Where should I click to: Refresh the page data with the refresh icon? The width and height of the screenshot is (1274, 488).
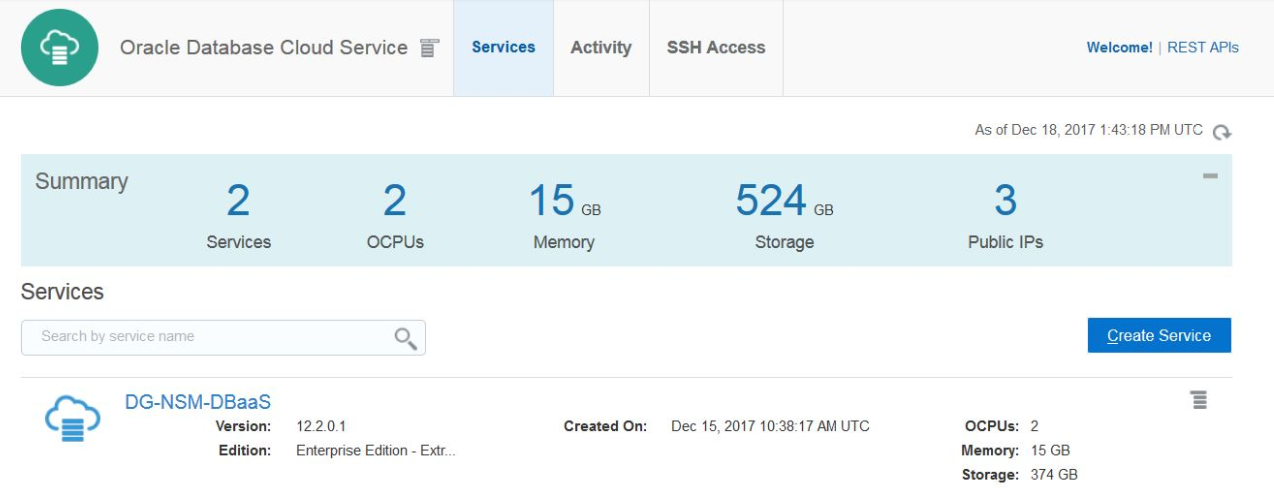pyautogui.click(x=1221, y=132)
